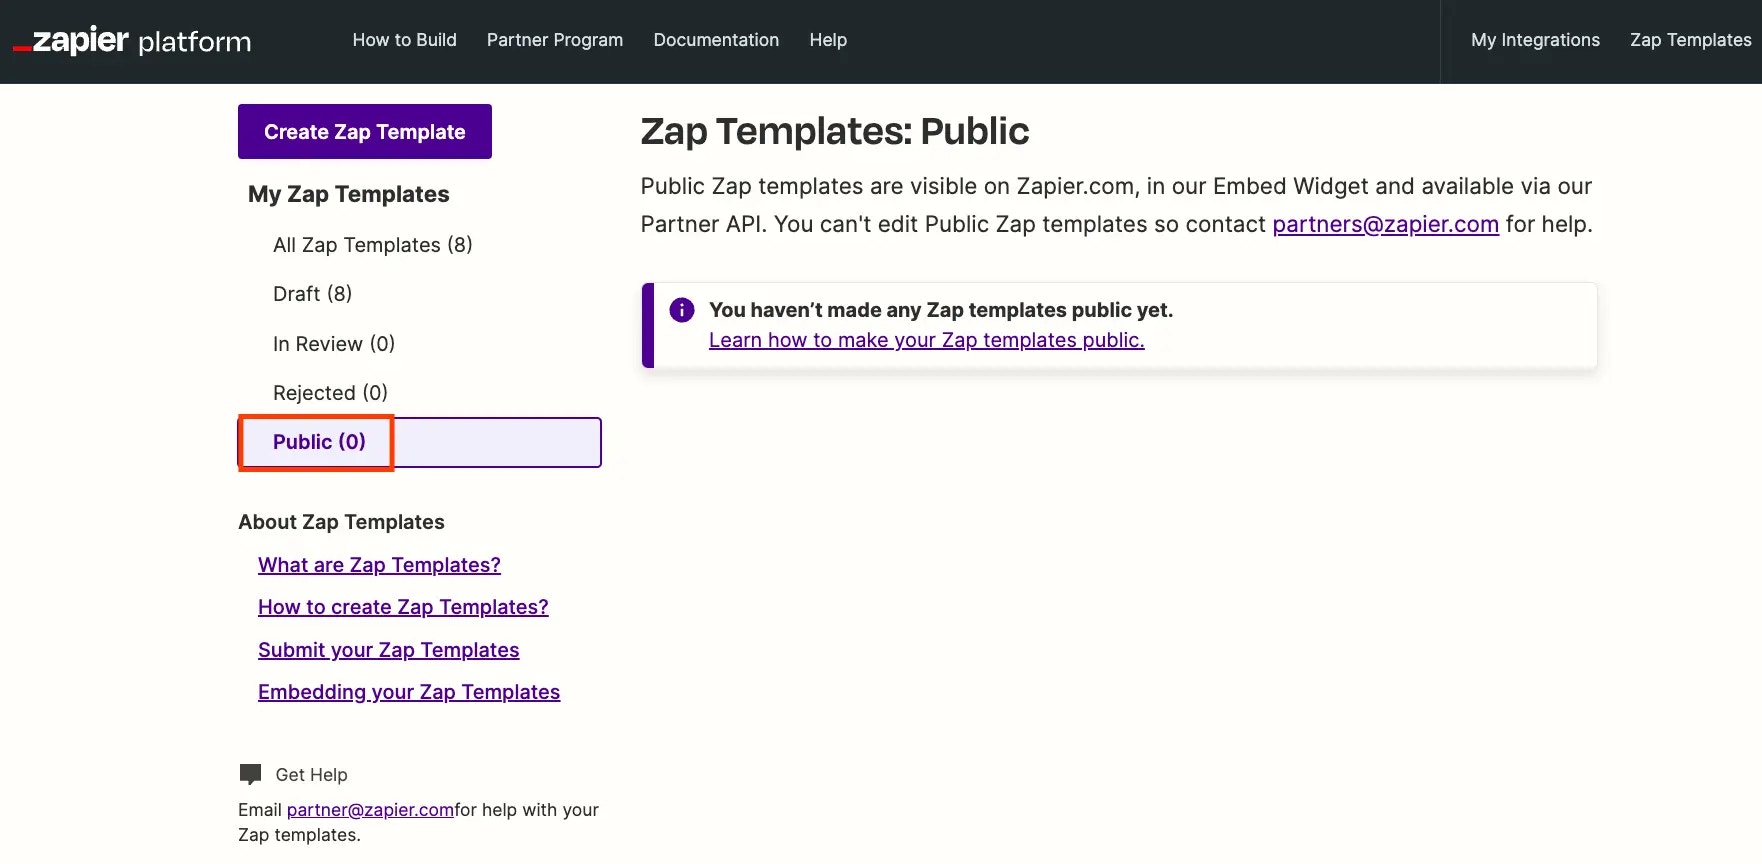This screenshot has height=864, width=1762.
Task: Select the Public (0) sidebar item
Action: (x=420, y=442)
